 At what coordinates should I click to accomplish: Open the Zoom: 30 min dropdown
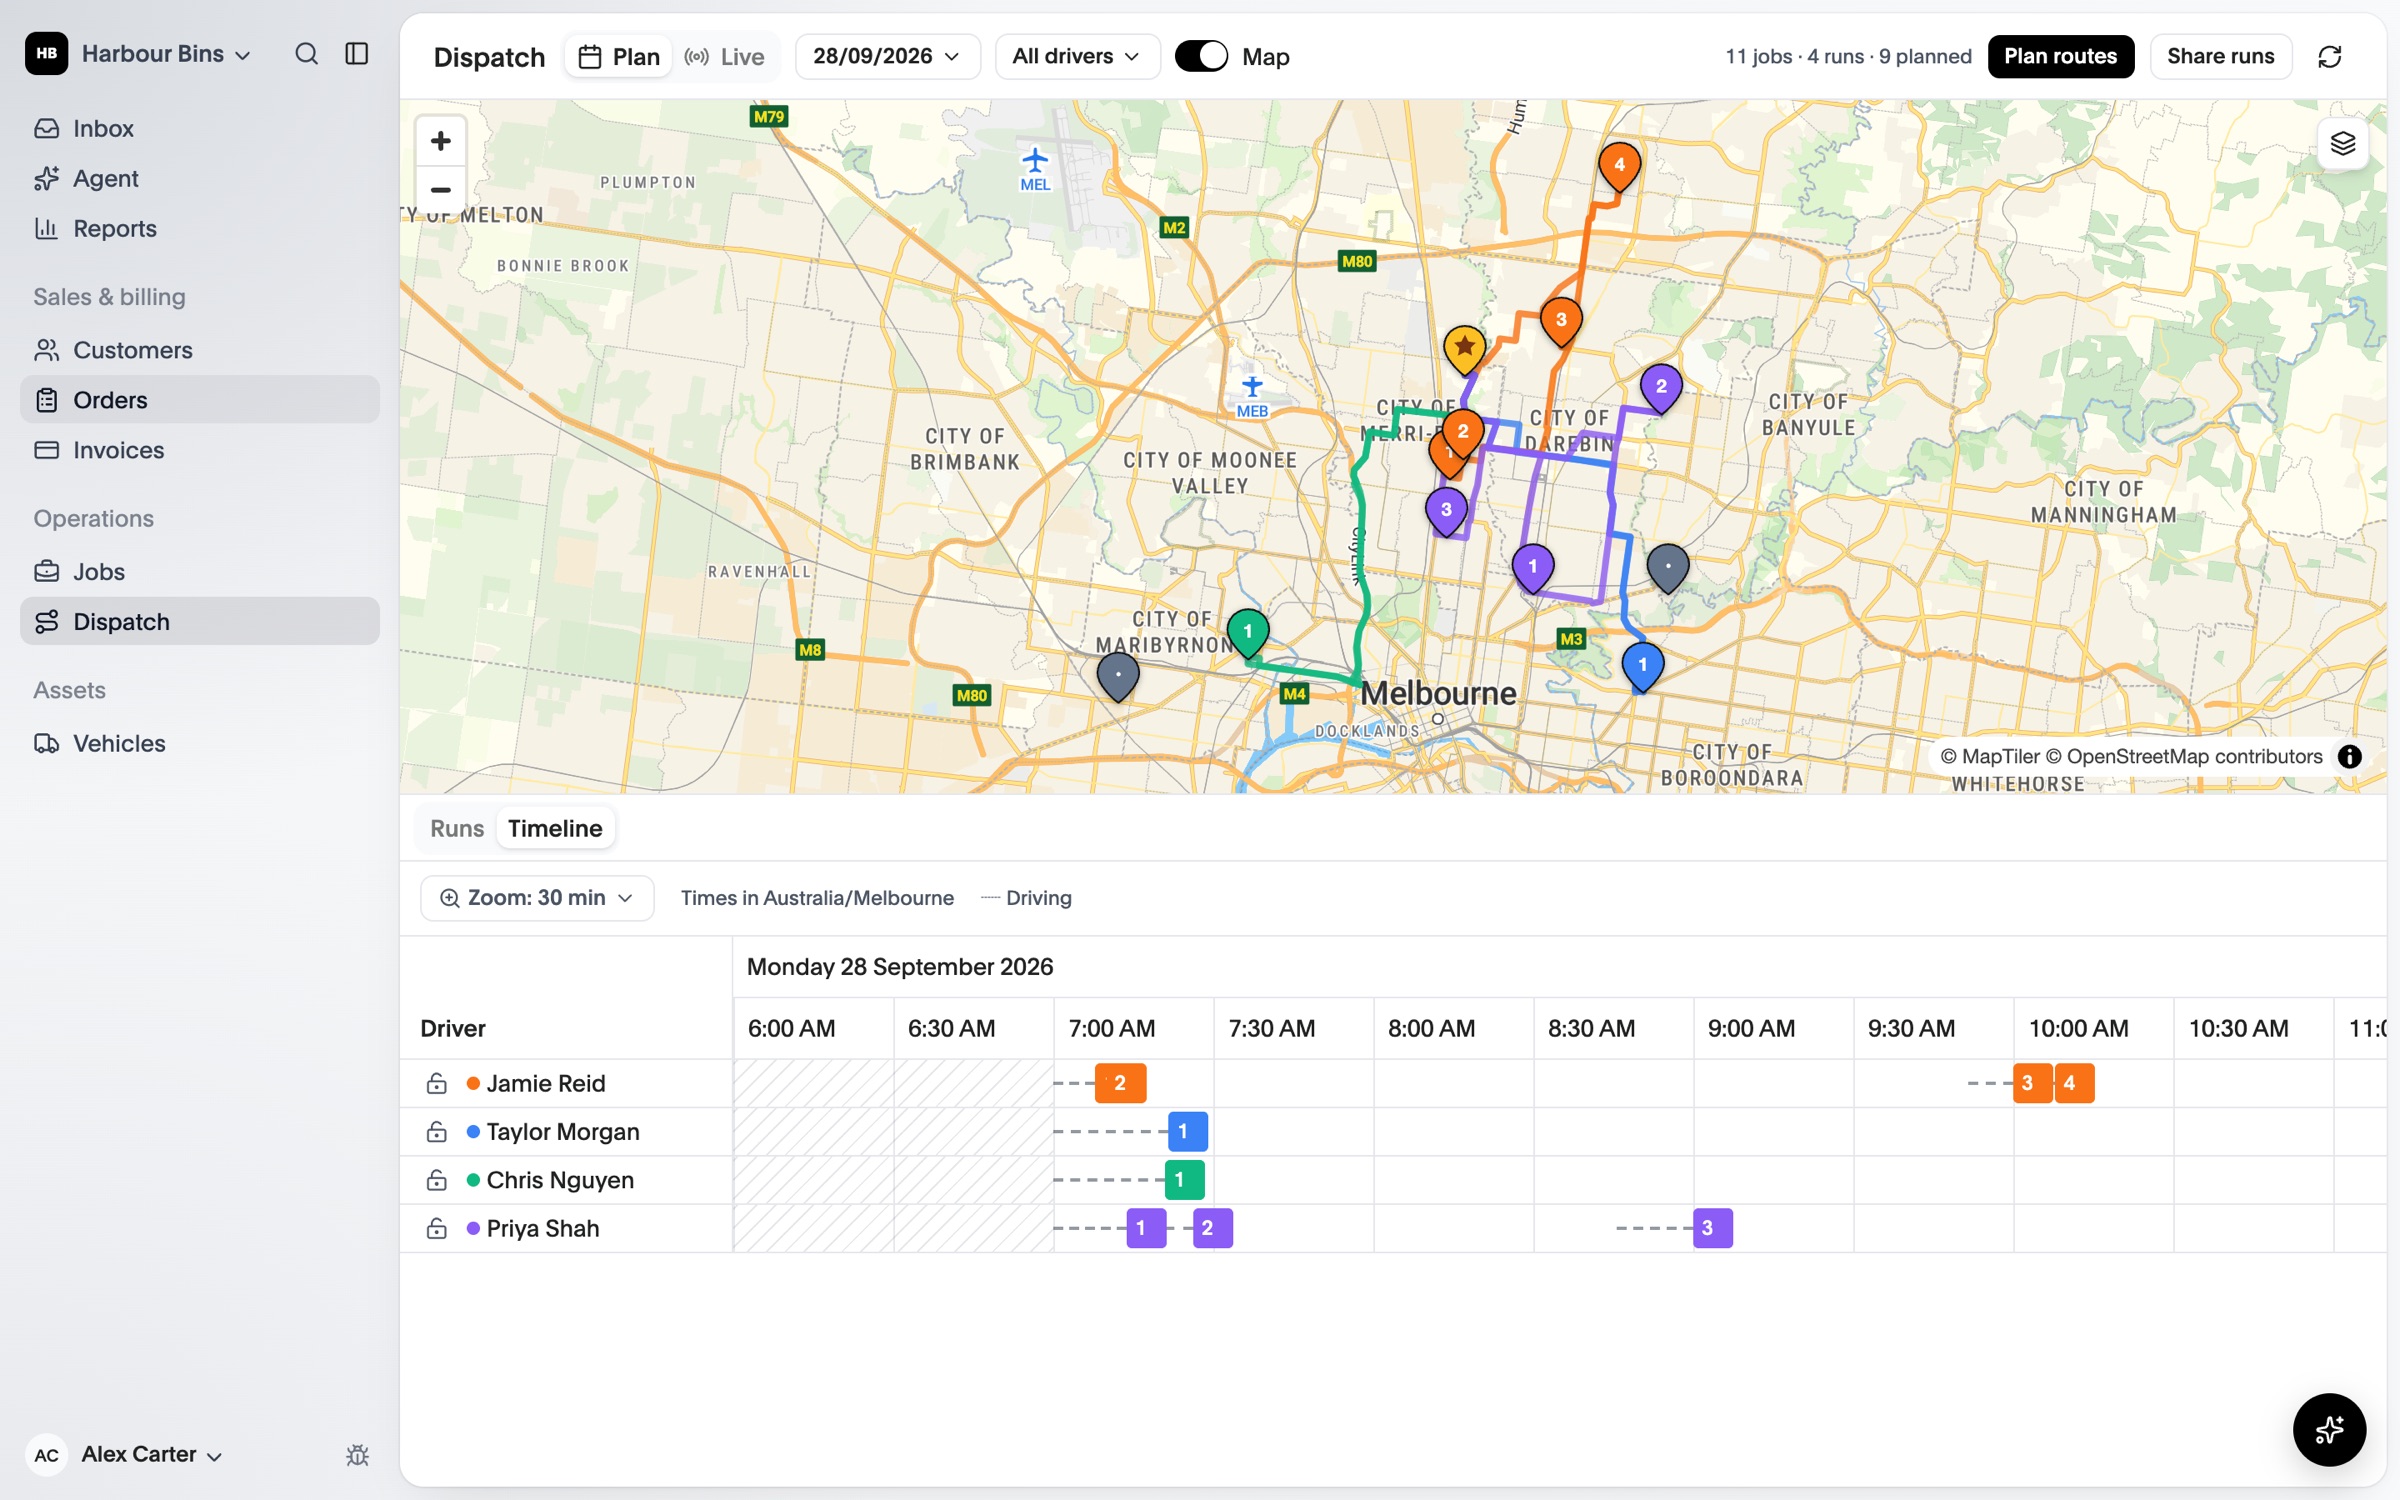click(x=537, y=898)
